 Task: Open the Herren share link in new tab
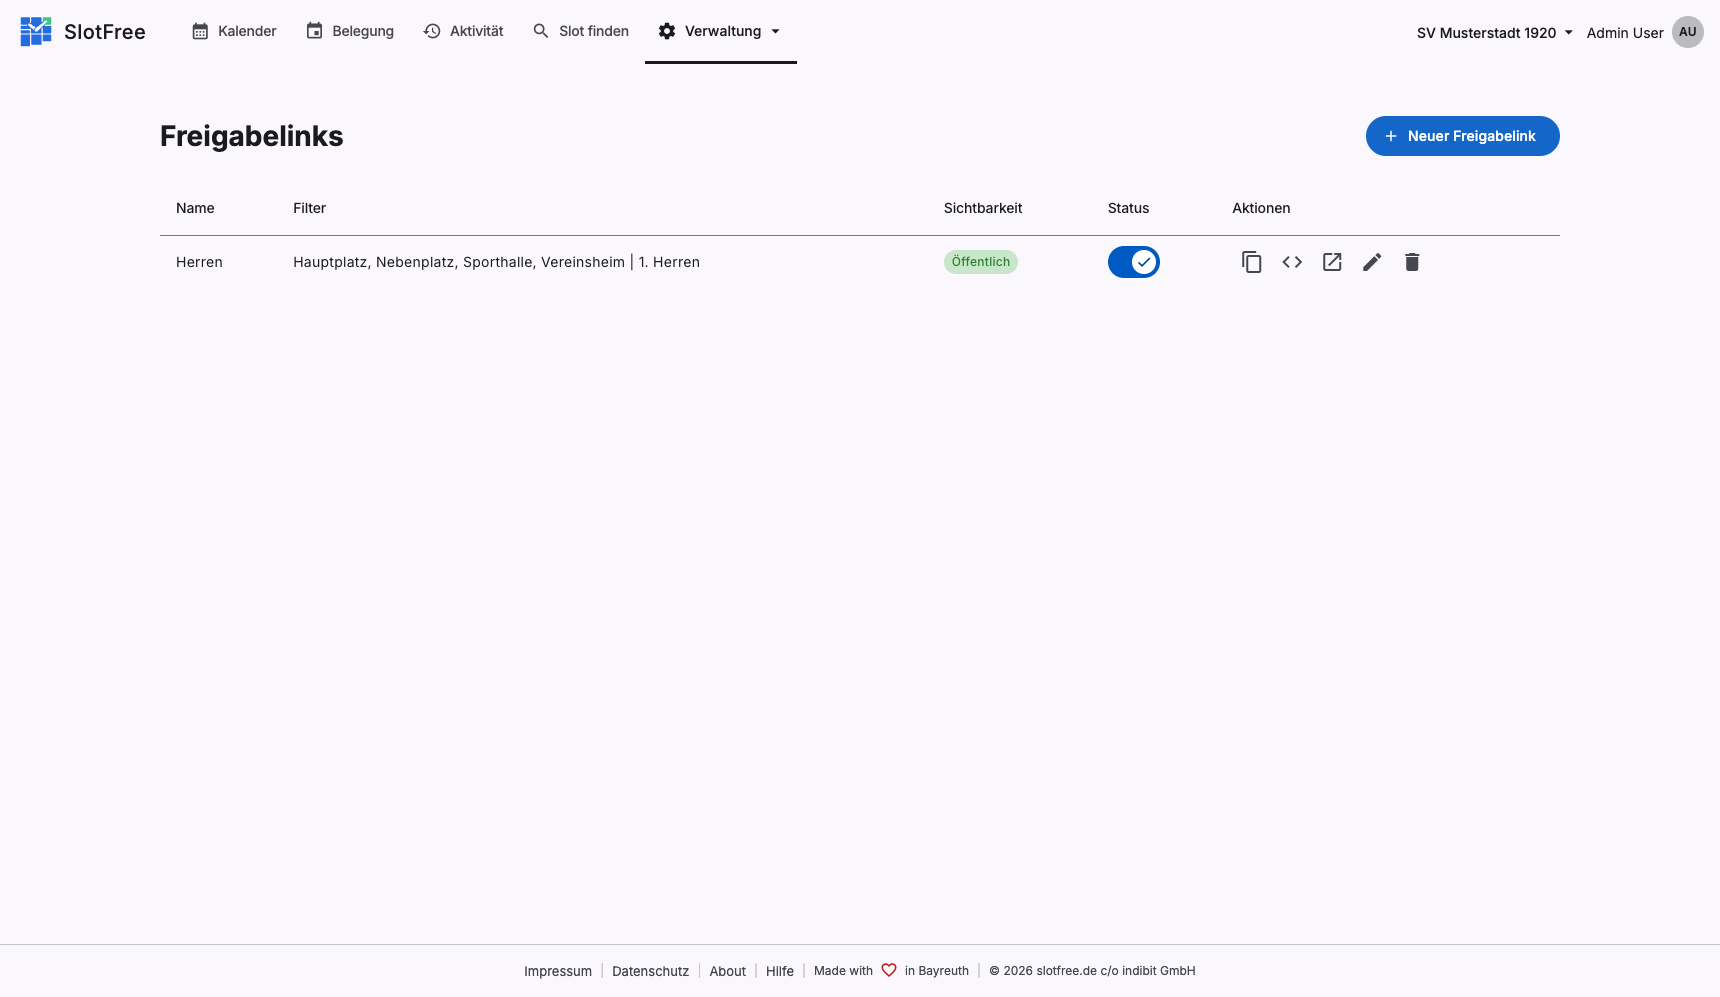(1331, 261)
